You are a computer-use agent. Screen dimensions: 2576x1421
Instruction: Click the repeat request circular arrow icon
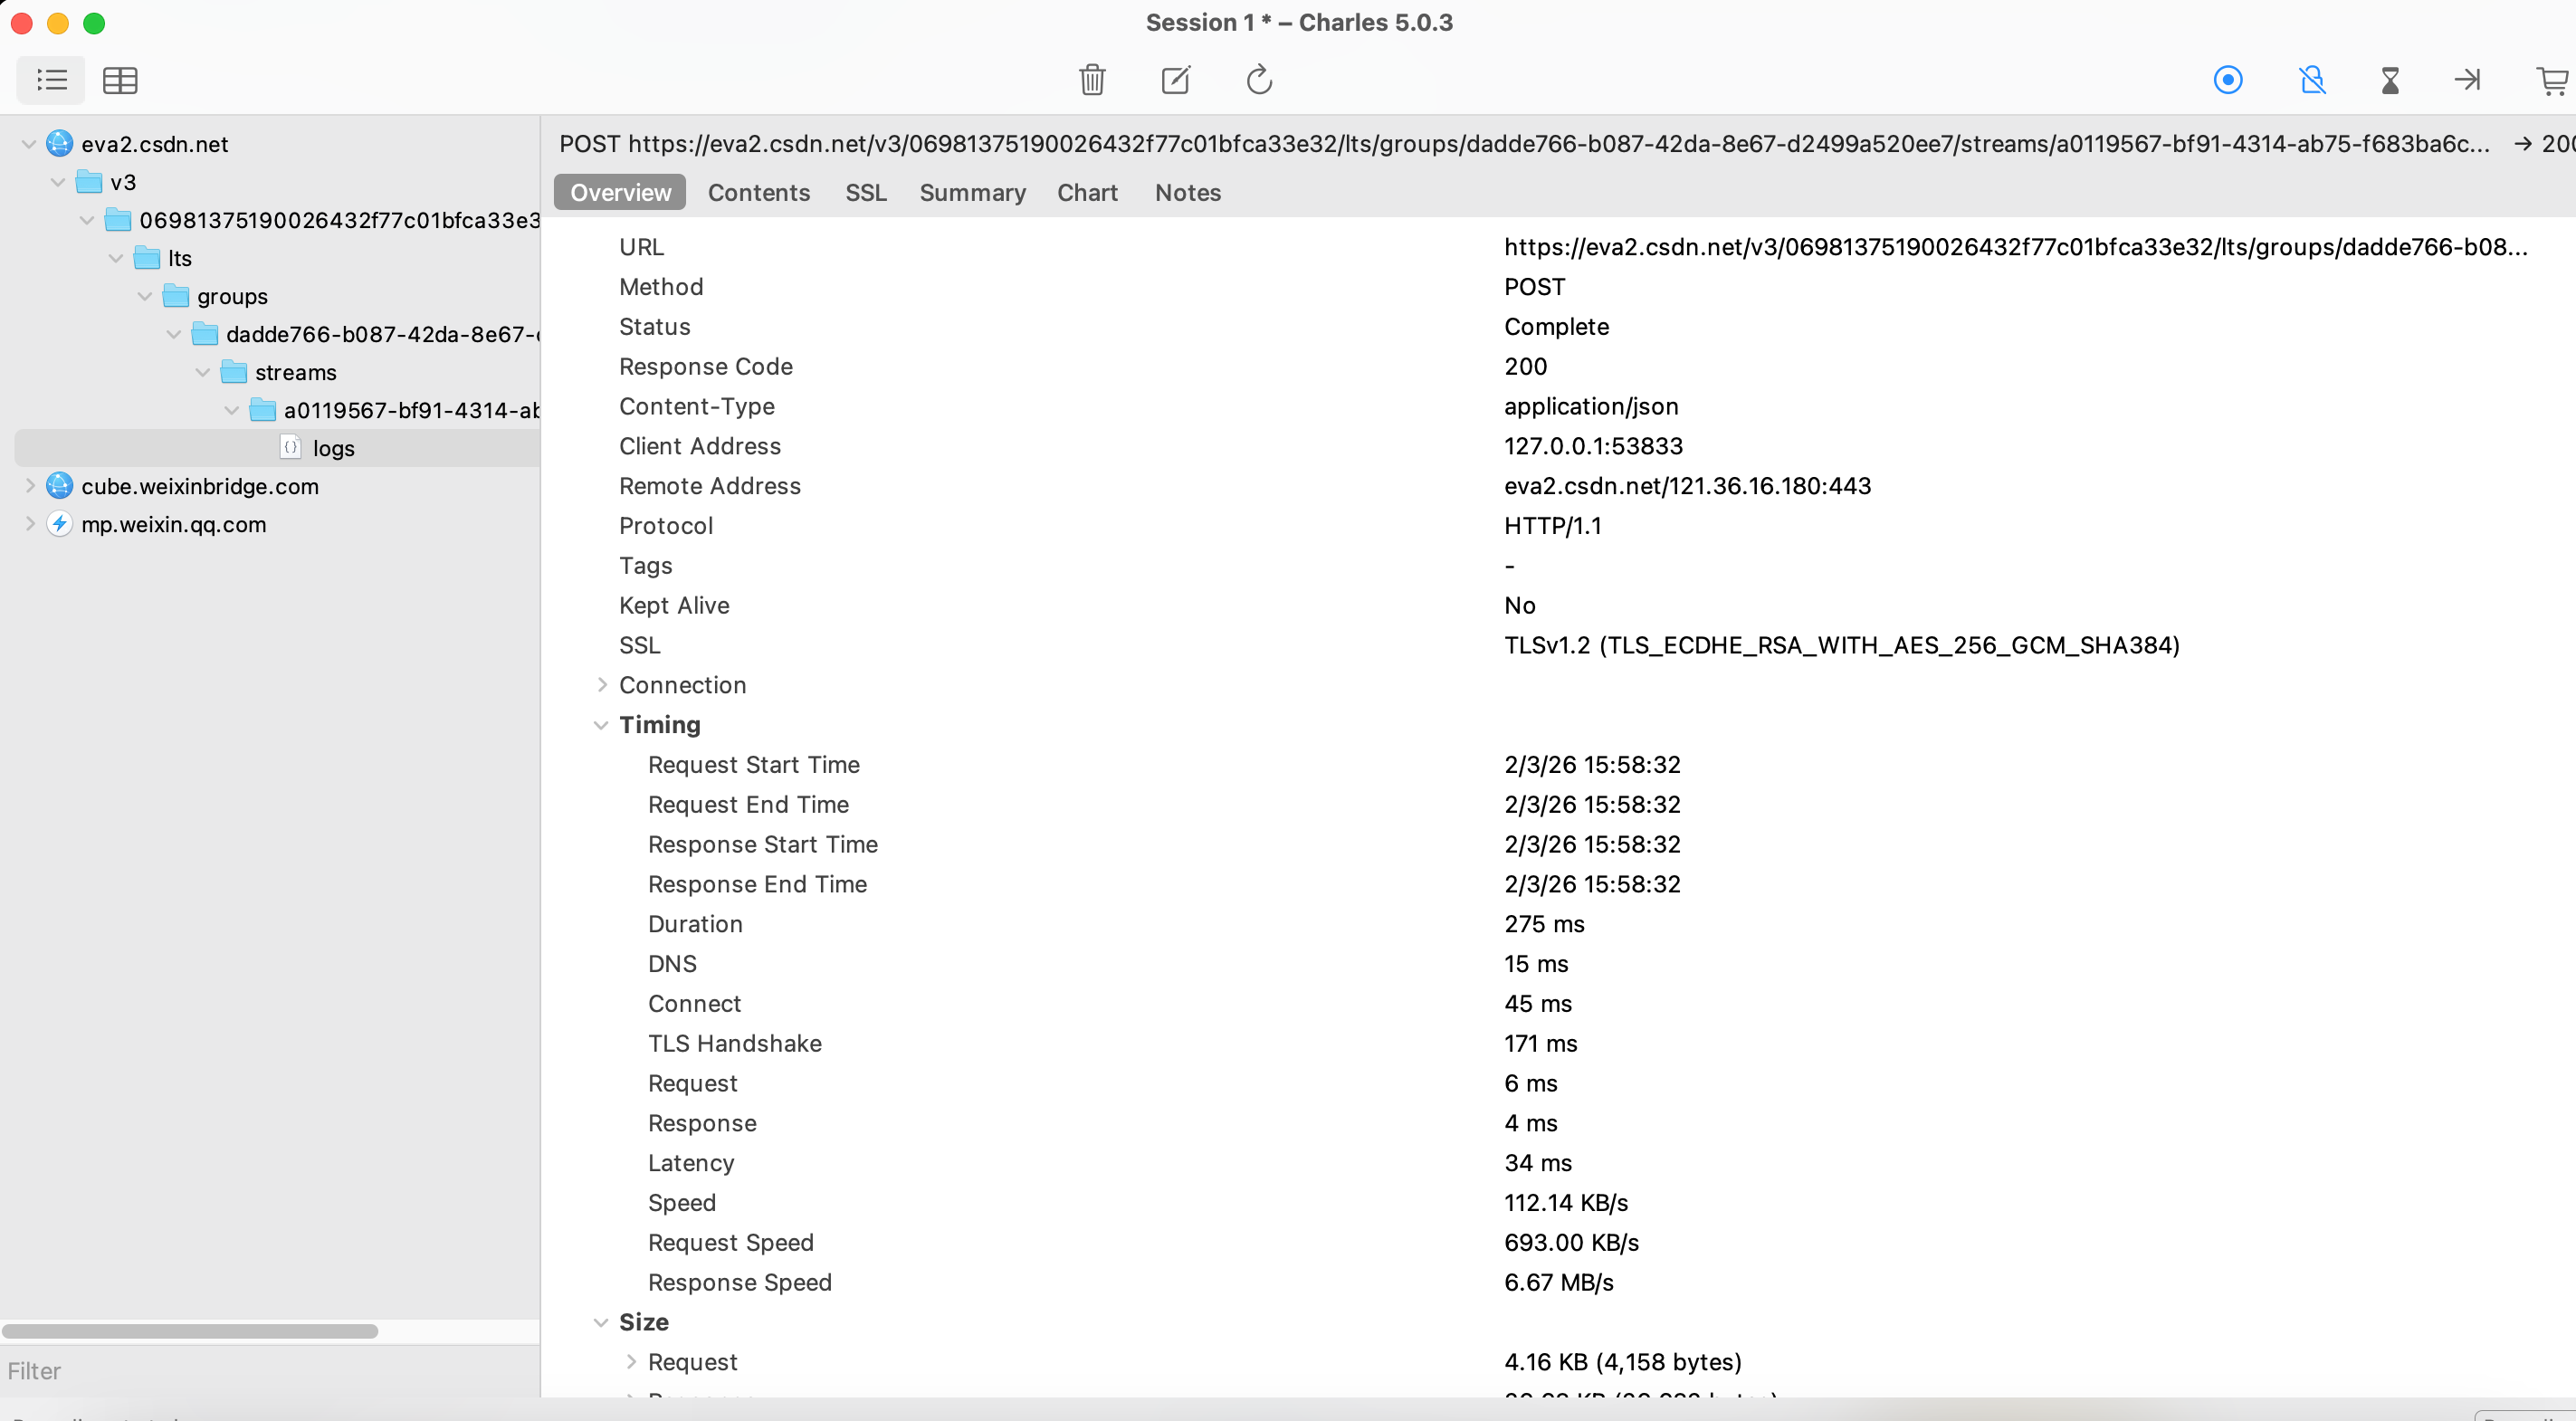[1259, 80]
